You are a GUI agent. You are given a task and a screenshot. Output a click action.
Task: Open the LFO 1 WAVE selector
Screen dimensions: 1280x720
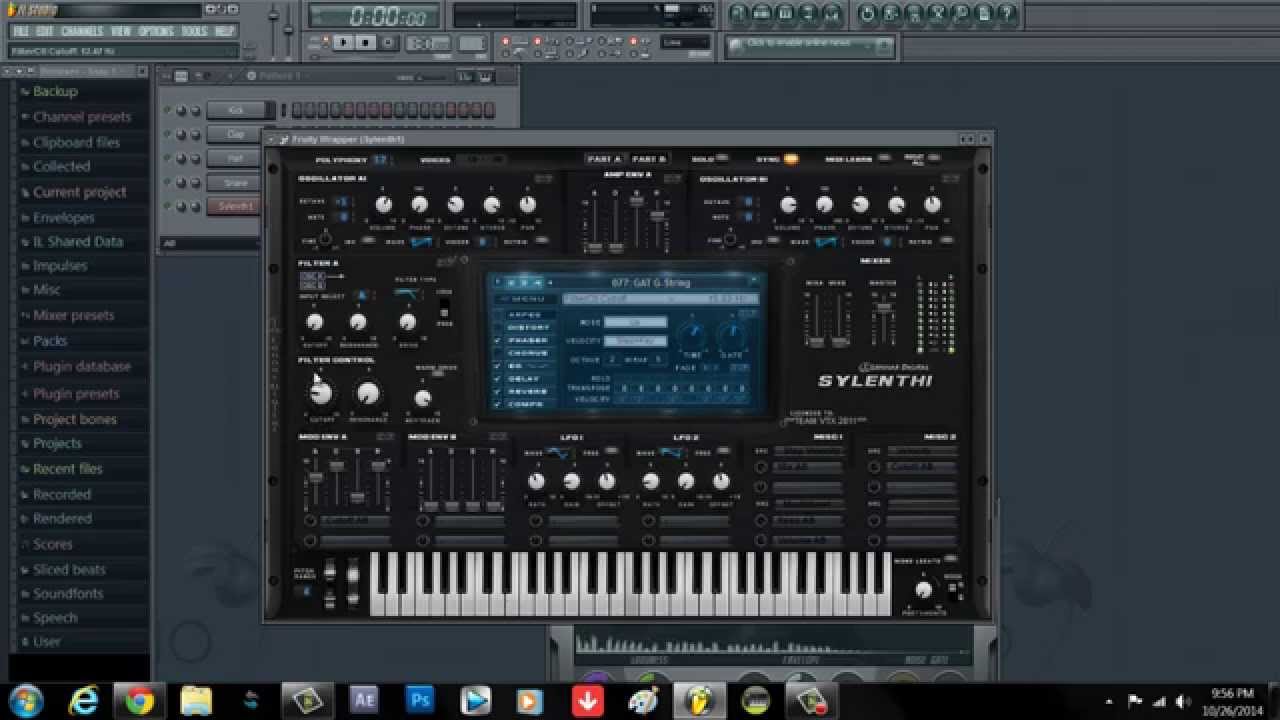click(558, 452)
